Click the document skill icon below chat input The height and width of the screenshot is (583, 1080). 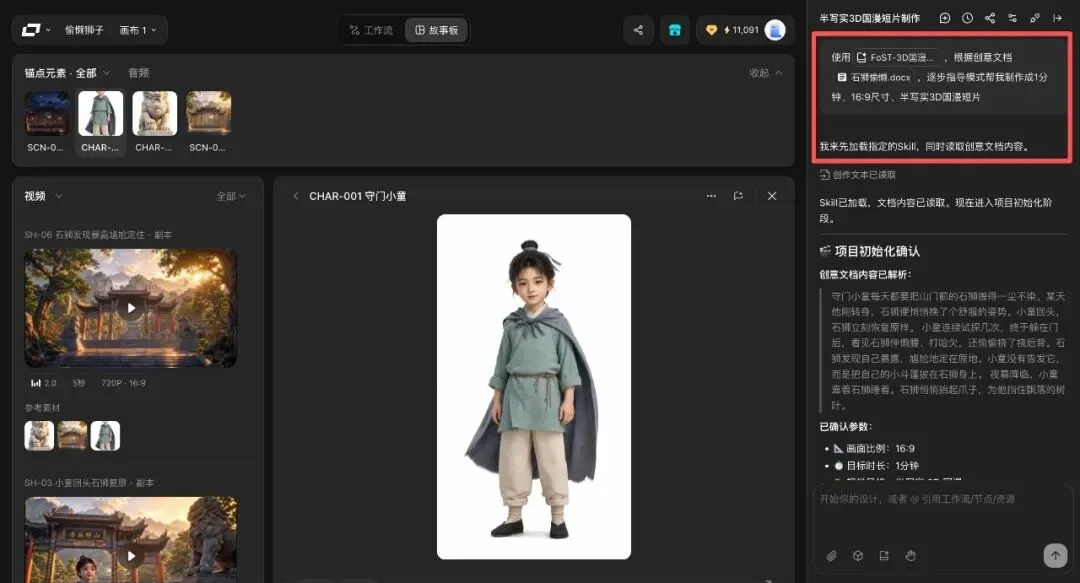tap(884, 555)
